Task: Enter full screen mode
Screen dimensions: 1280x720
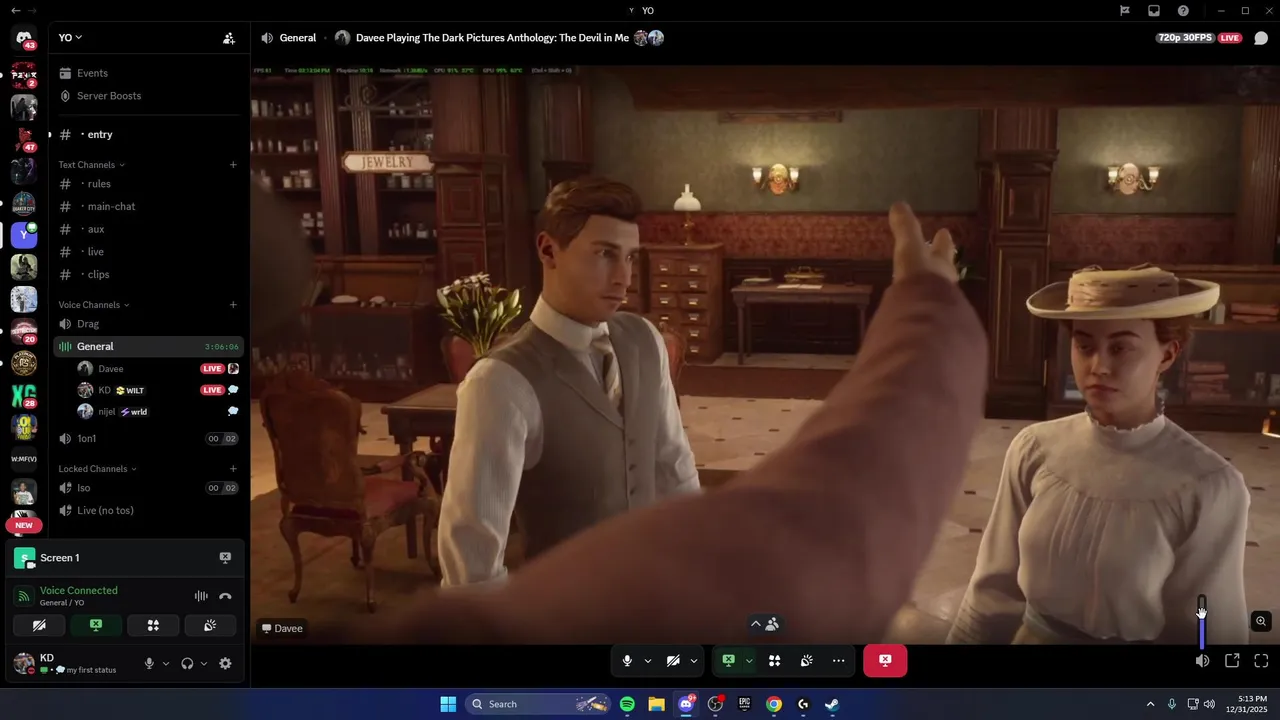Action: click(x=1261, y=660)
